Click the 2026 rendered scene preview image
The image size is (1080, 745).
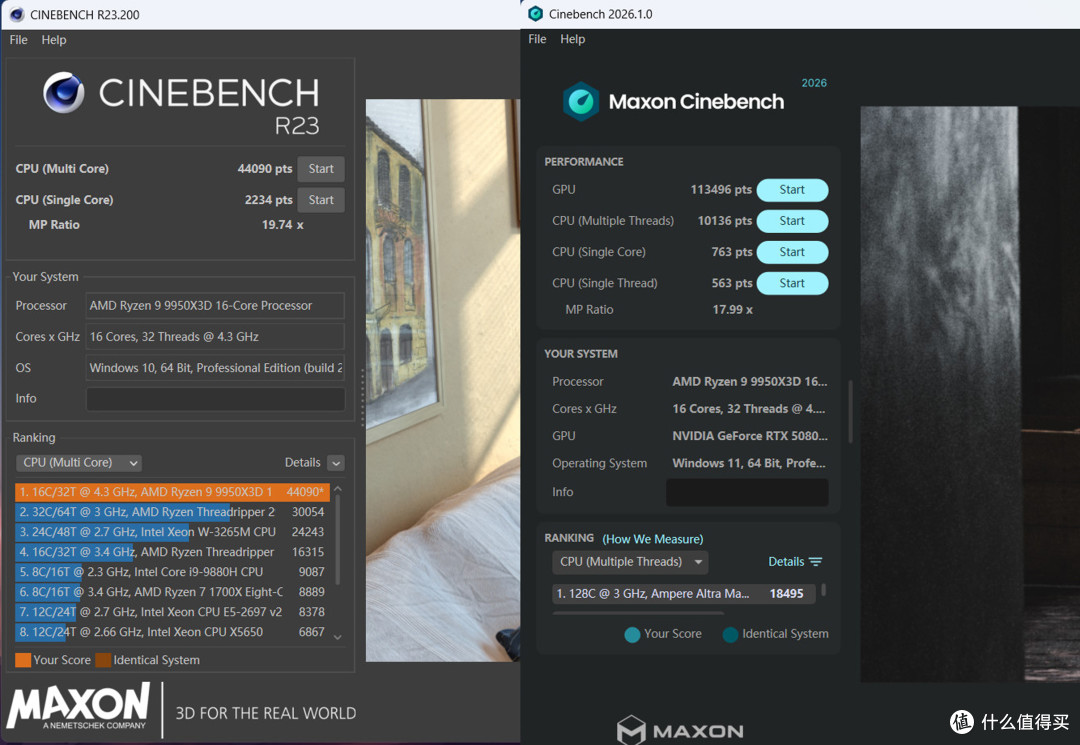[970, 394]
